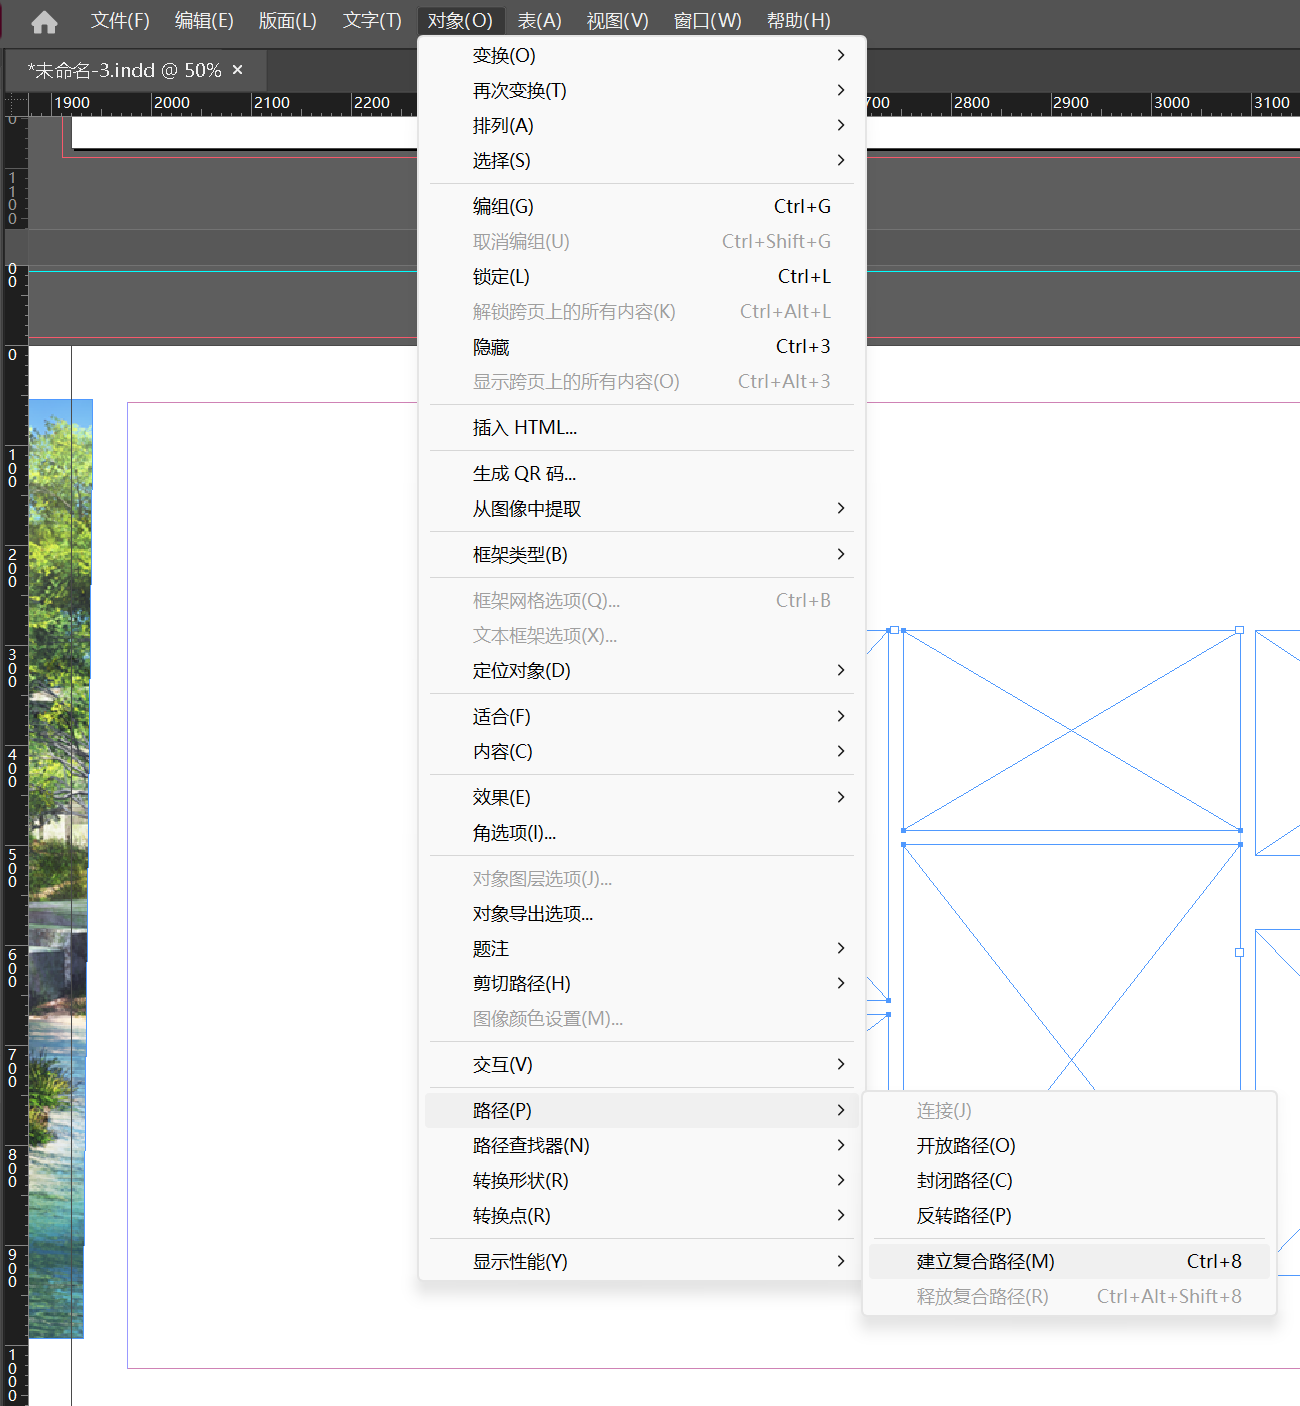Open the 文件(F) menu

(x=120, y=21)
